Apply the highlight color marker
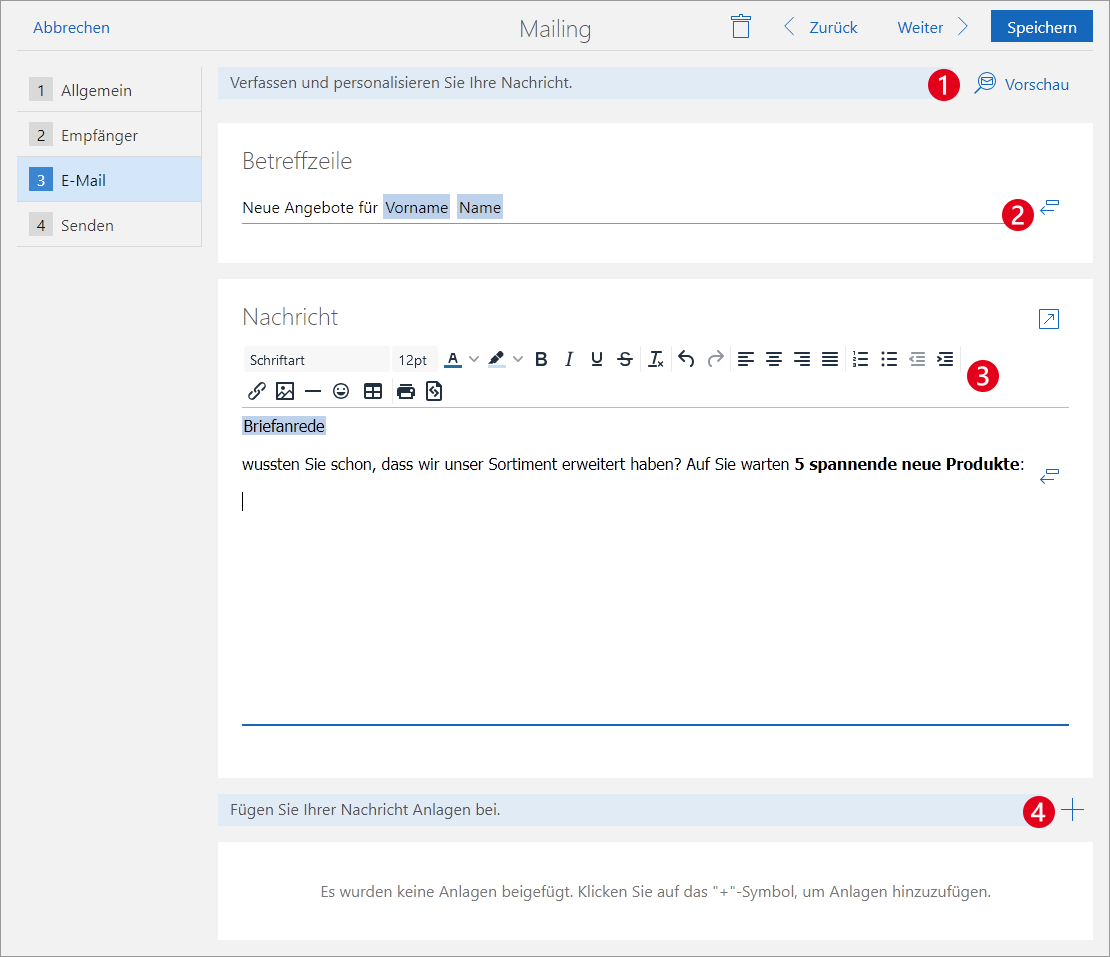Viewport: 1110px width, 957px height. (497, 359)
